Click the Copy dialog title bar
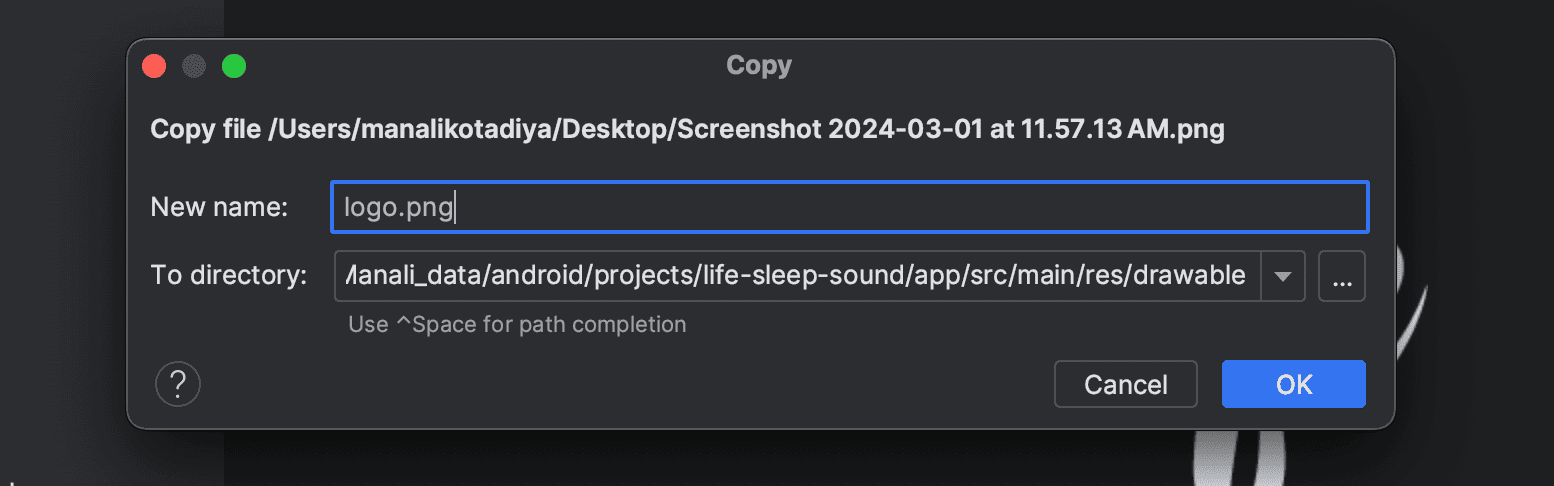The width and height of the screenshot is (1554, 486). pyautogui.click(x=758, y=66)
